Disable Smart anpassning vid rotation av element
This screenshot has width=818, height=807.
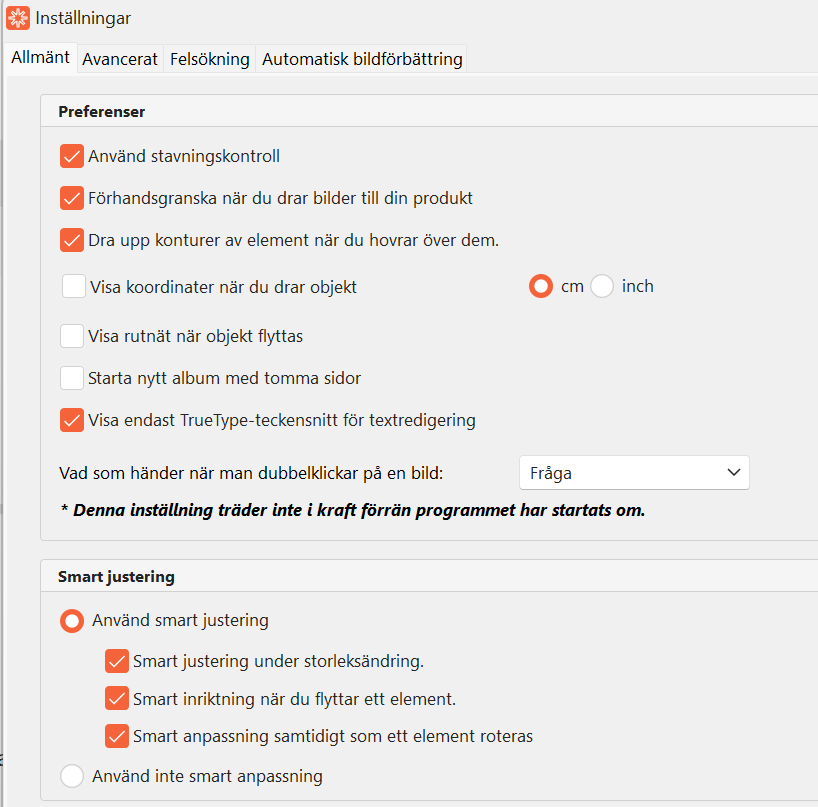tap(116, 736)
